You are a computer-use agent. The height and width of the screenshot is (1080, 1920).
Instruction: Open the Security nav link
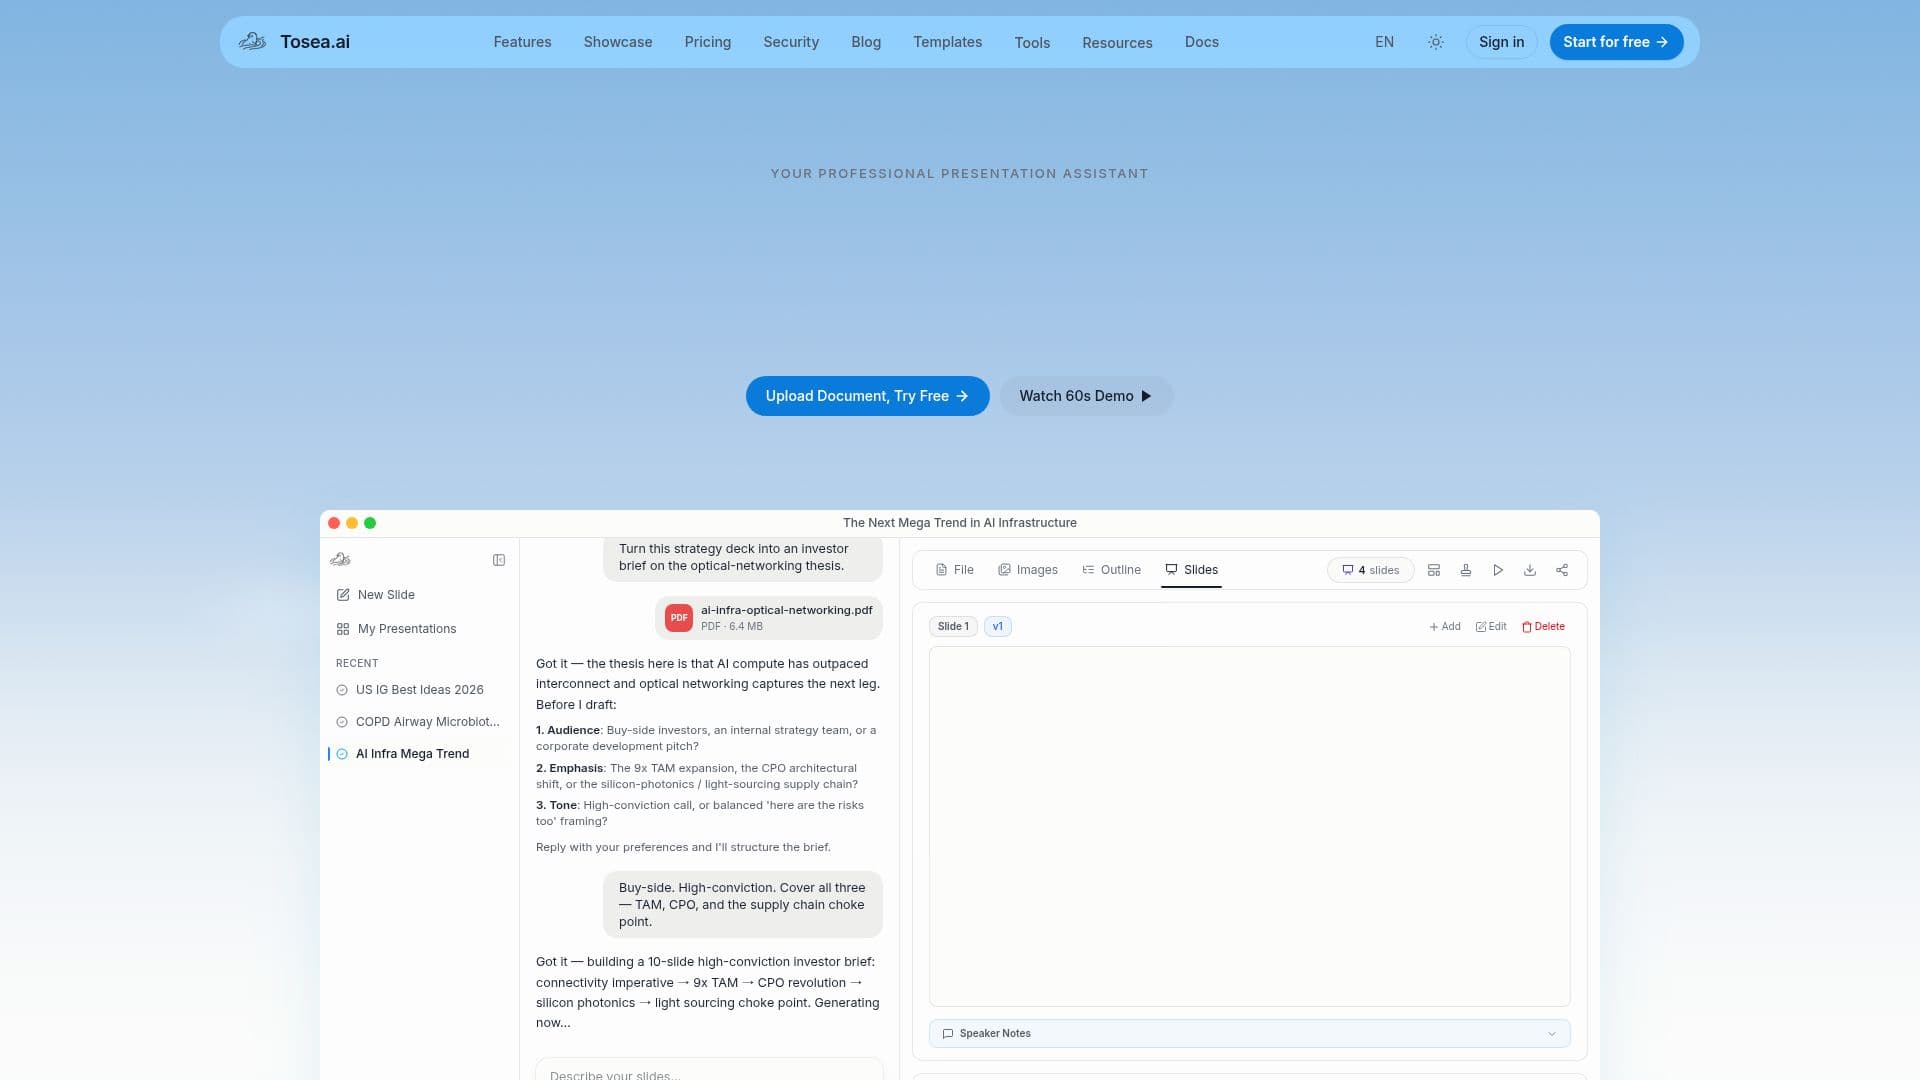791,42
